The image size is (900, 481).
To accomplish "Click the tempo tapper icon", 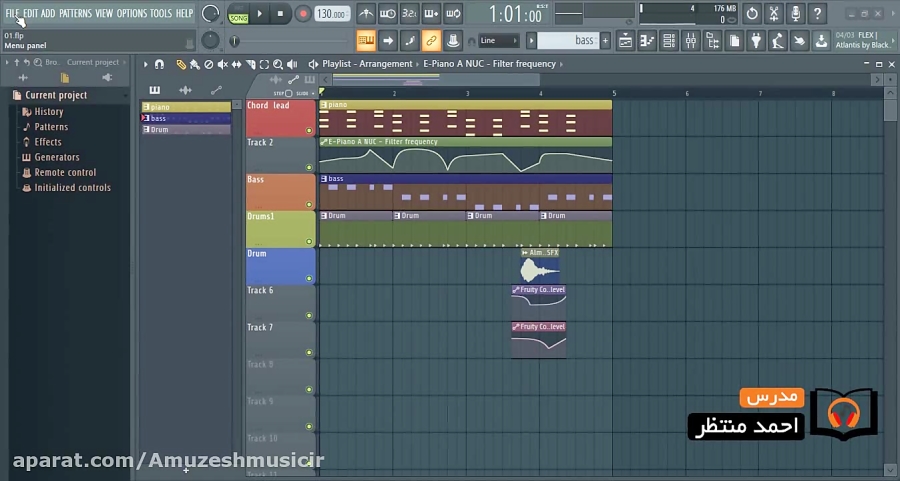I will [x=778, y=41].
